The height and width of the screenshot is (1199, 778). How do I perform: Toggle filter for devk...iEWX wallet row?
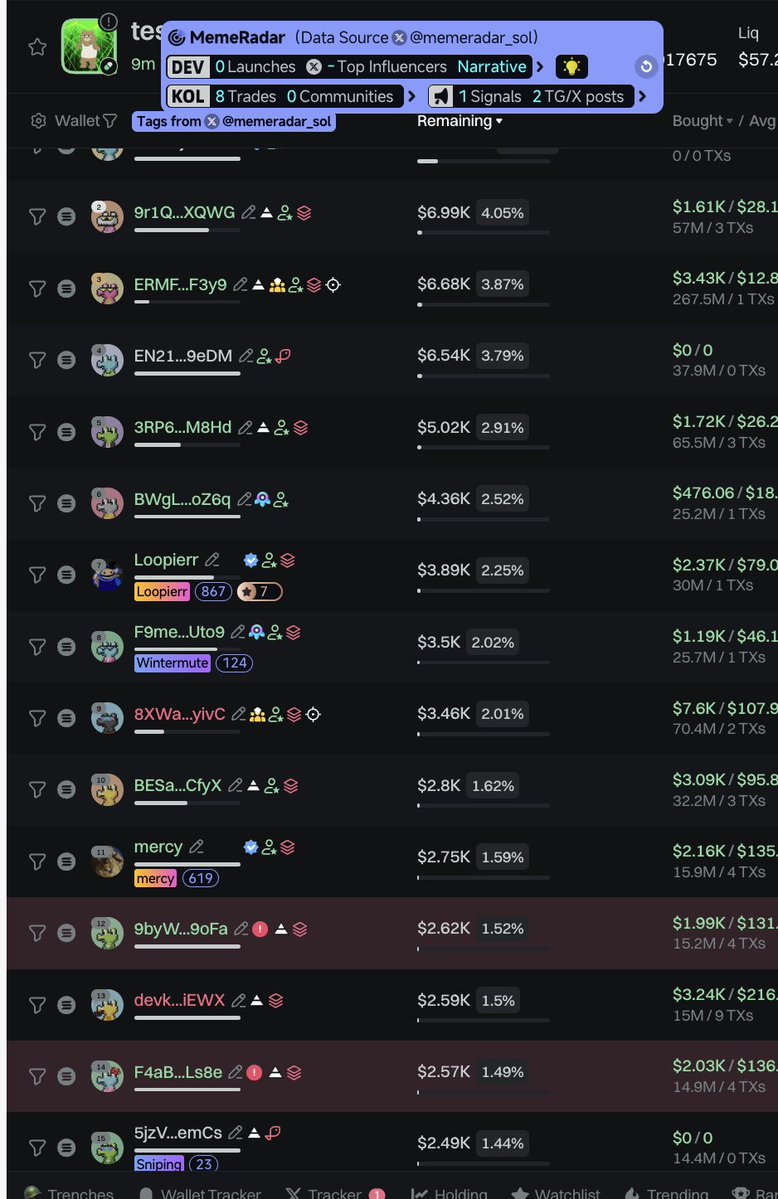pyautogui.click(x=37, y=1005)
